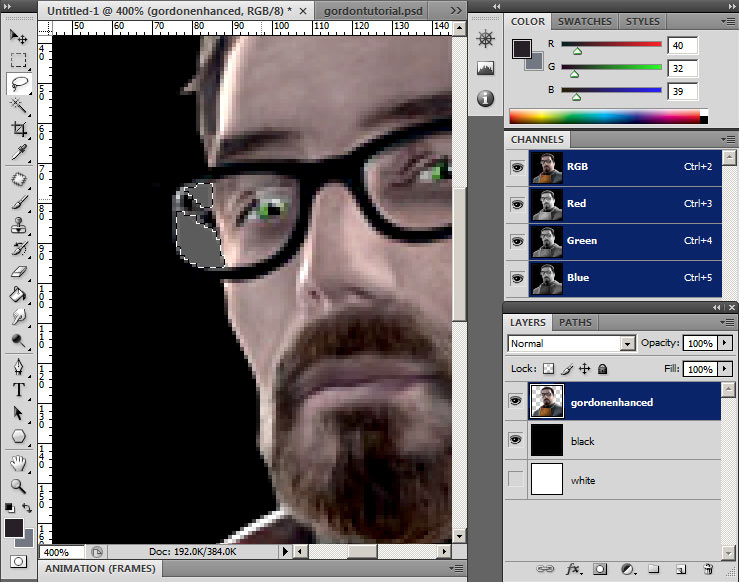The image size is (739, 582).
Task: Hide the gordonenhanced layer
Action: (x=516, y=401)
